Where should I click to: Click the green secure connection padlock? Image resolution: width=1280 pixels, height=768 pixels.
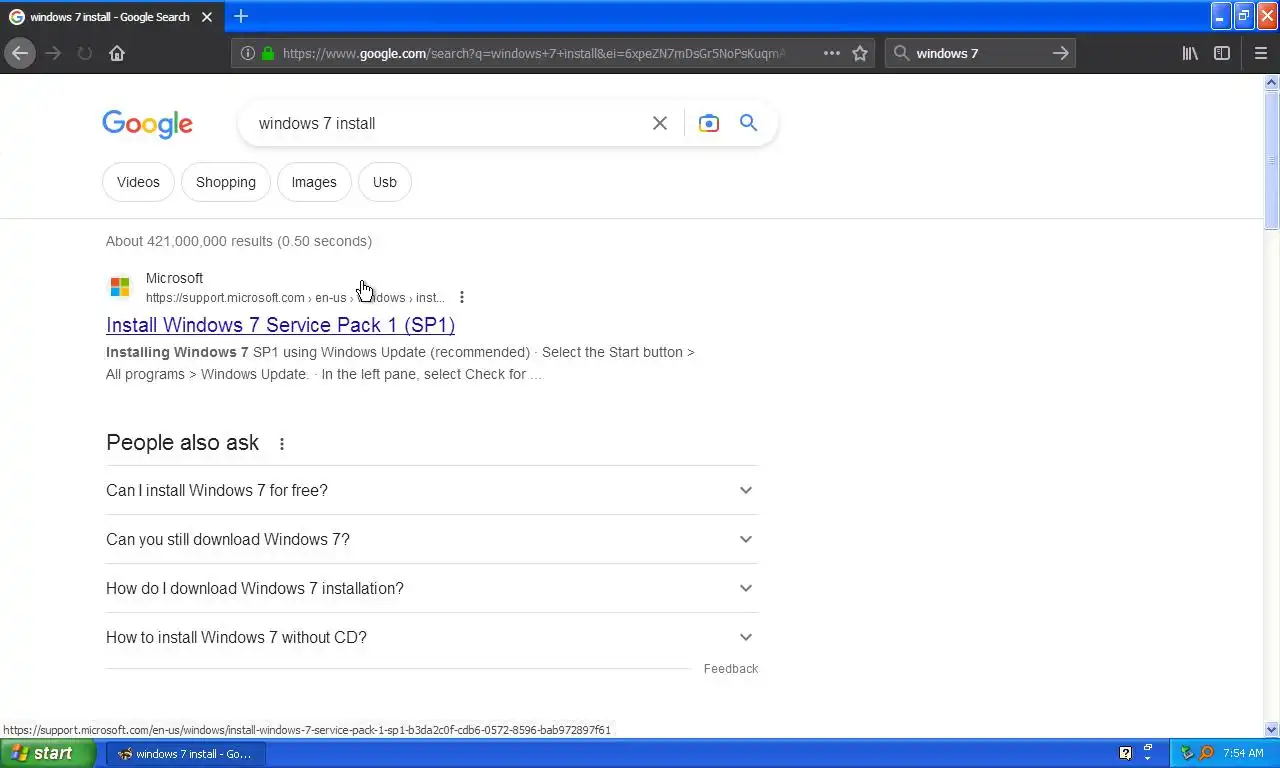pos(268,53)
